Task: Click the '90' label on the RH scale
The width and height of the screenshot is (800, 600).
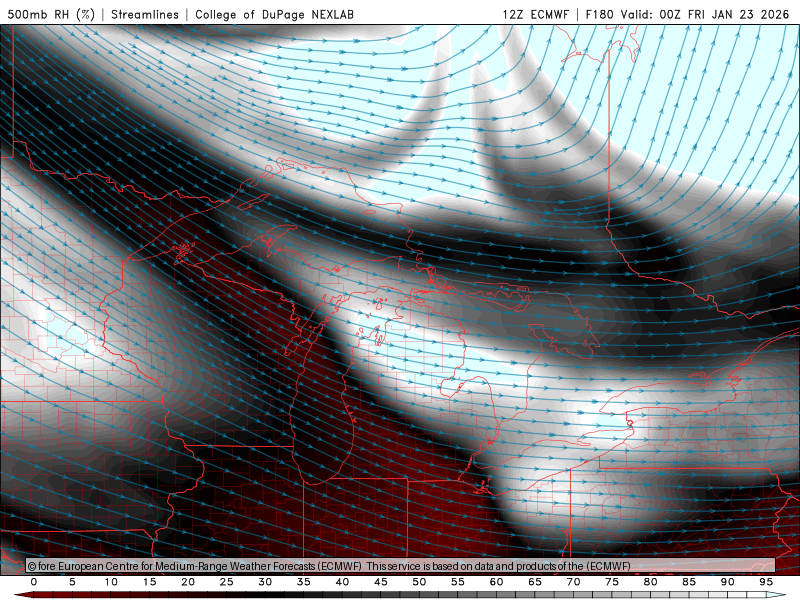Action: point(727,582)
